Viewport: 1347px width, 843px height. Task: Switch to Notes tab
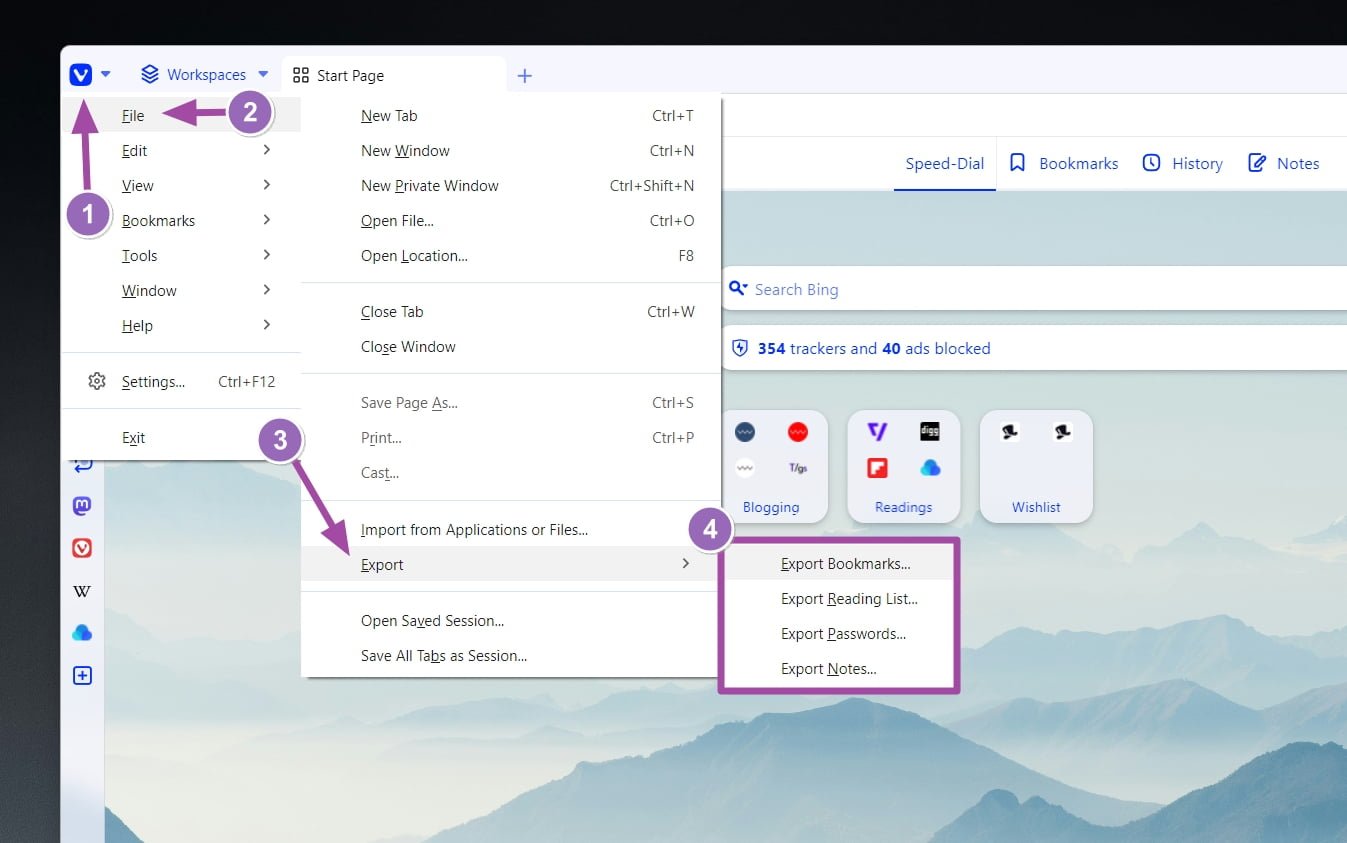(1283, 163)
